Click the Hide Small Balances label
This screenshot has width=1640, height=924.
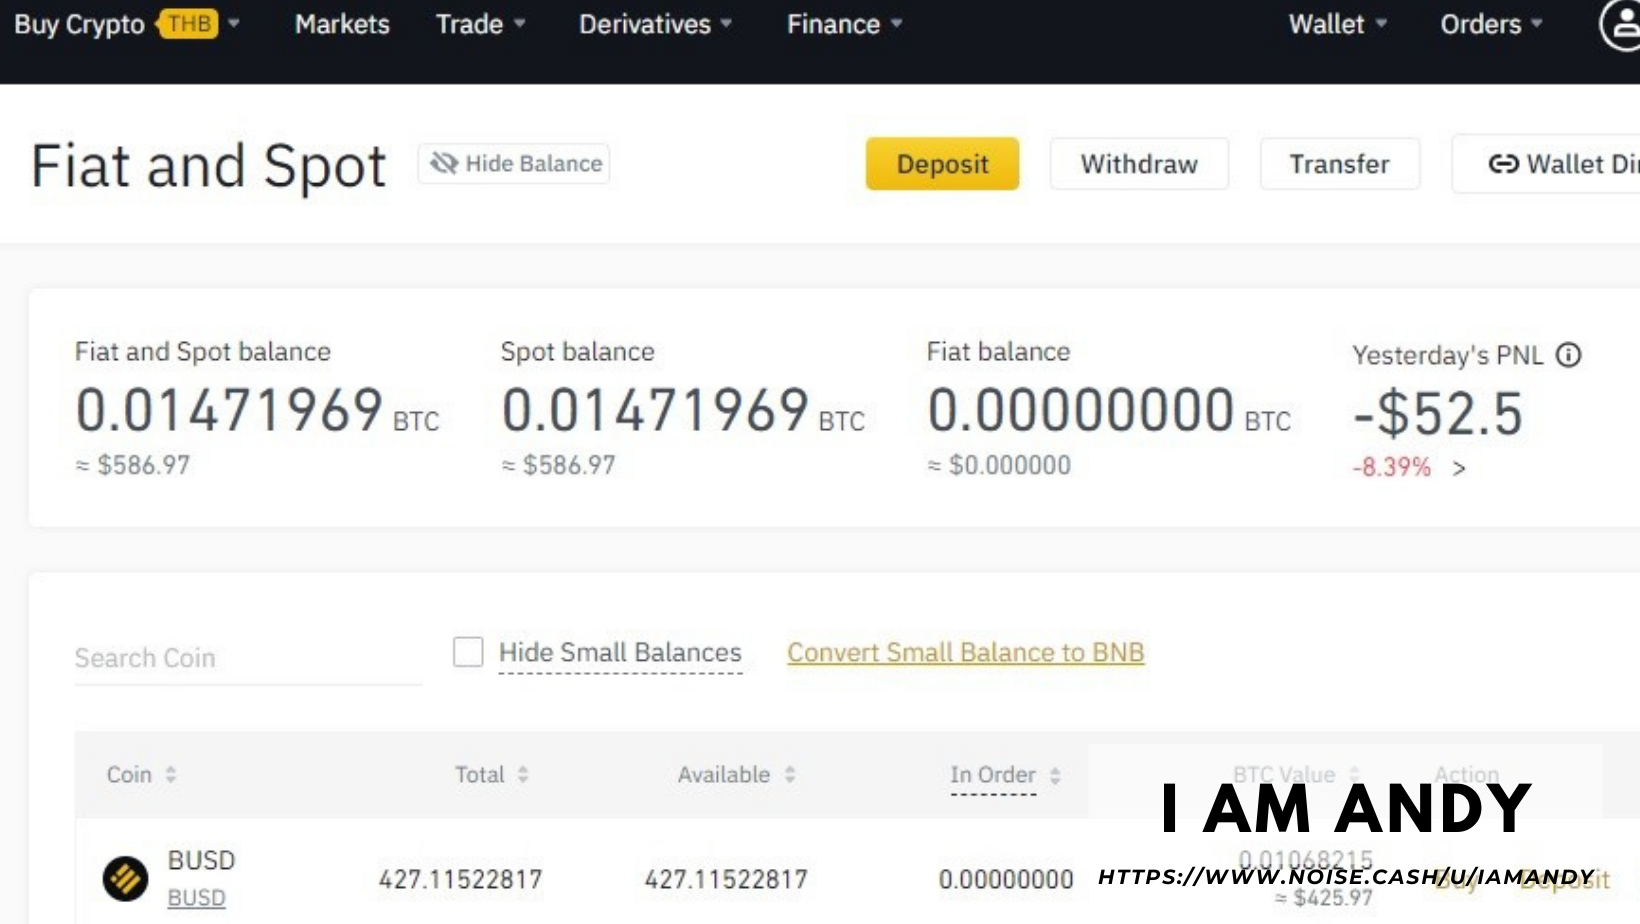(x=620, y=653)
